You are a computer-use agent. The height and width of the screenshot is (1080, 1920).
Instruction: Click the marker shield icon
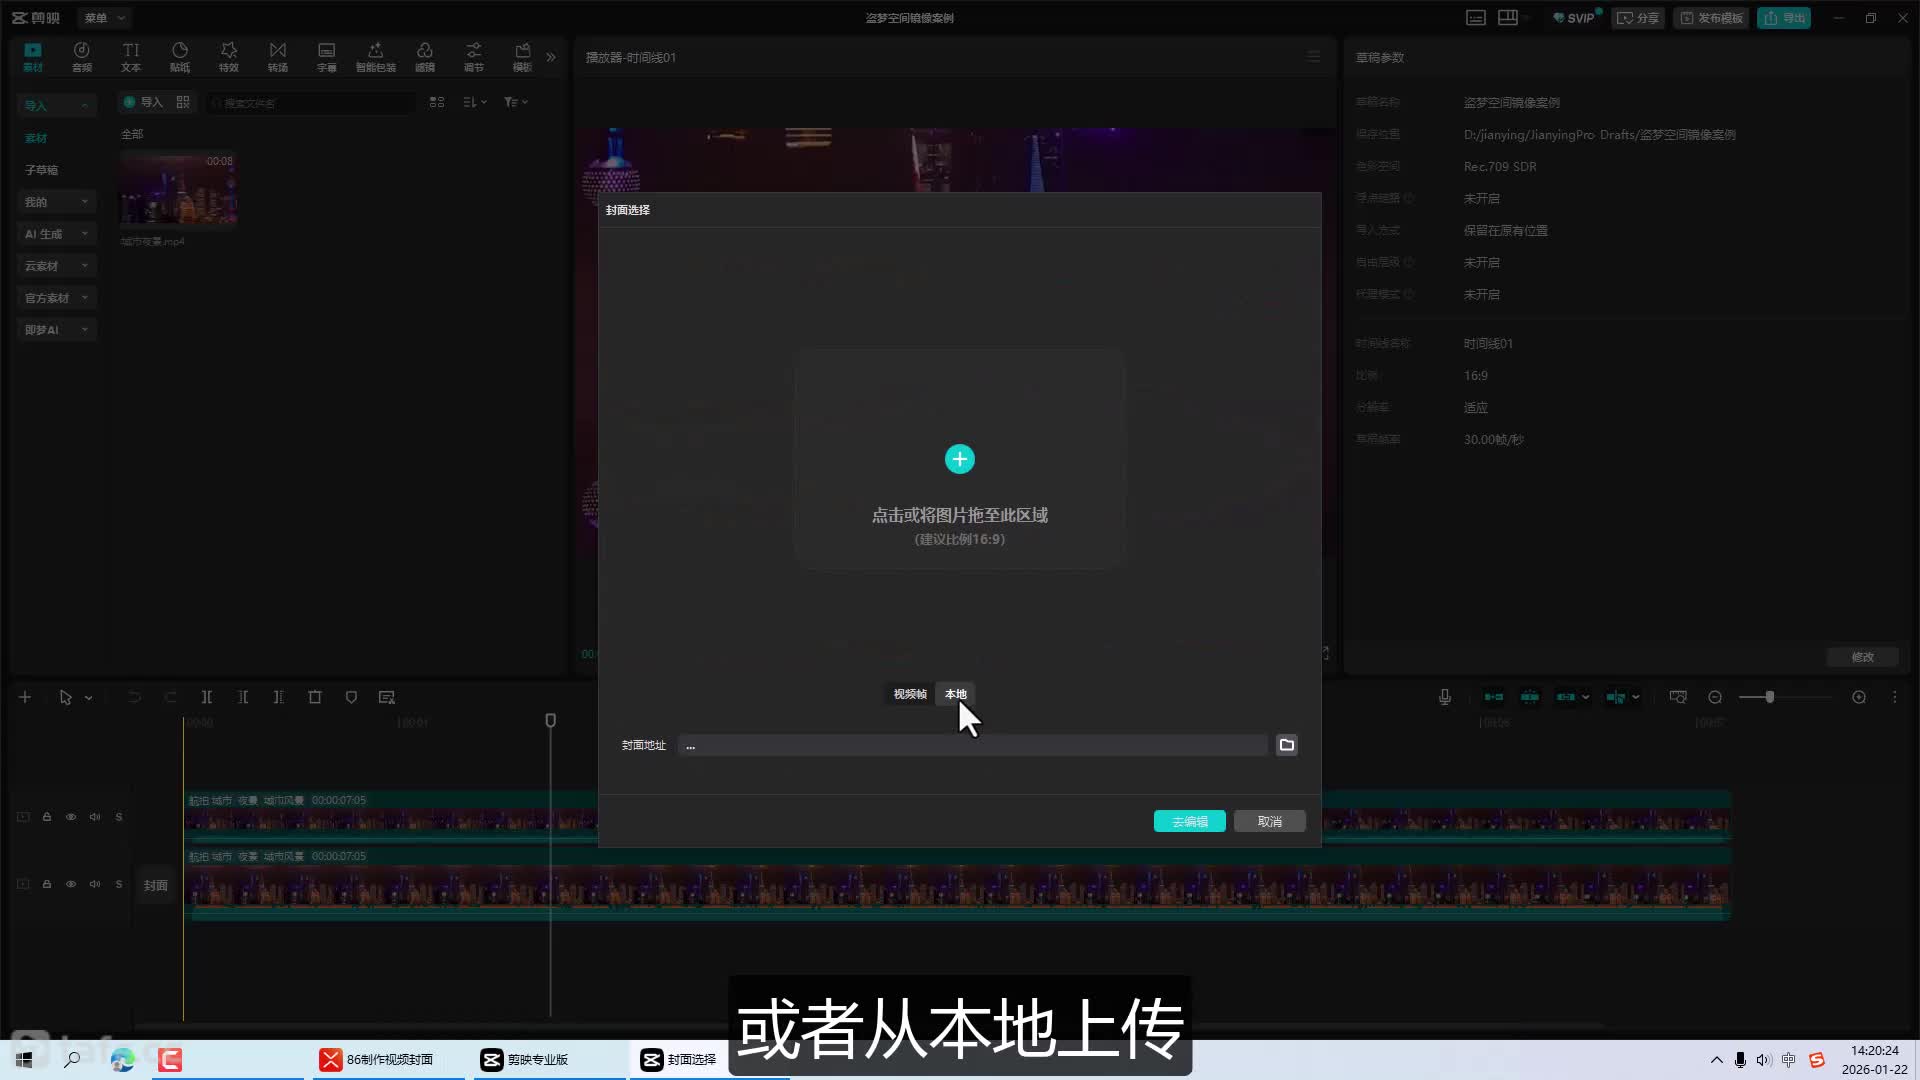351,697
